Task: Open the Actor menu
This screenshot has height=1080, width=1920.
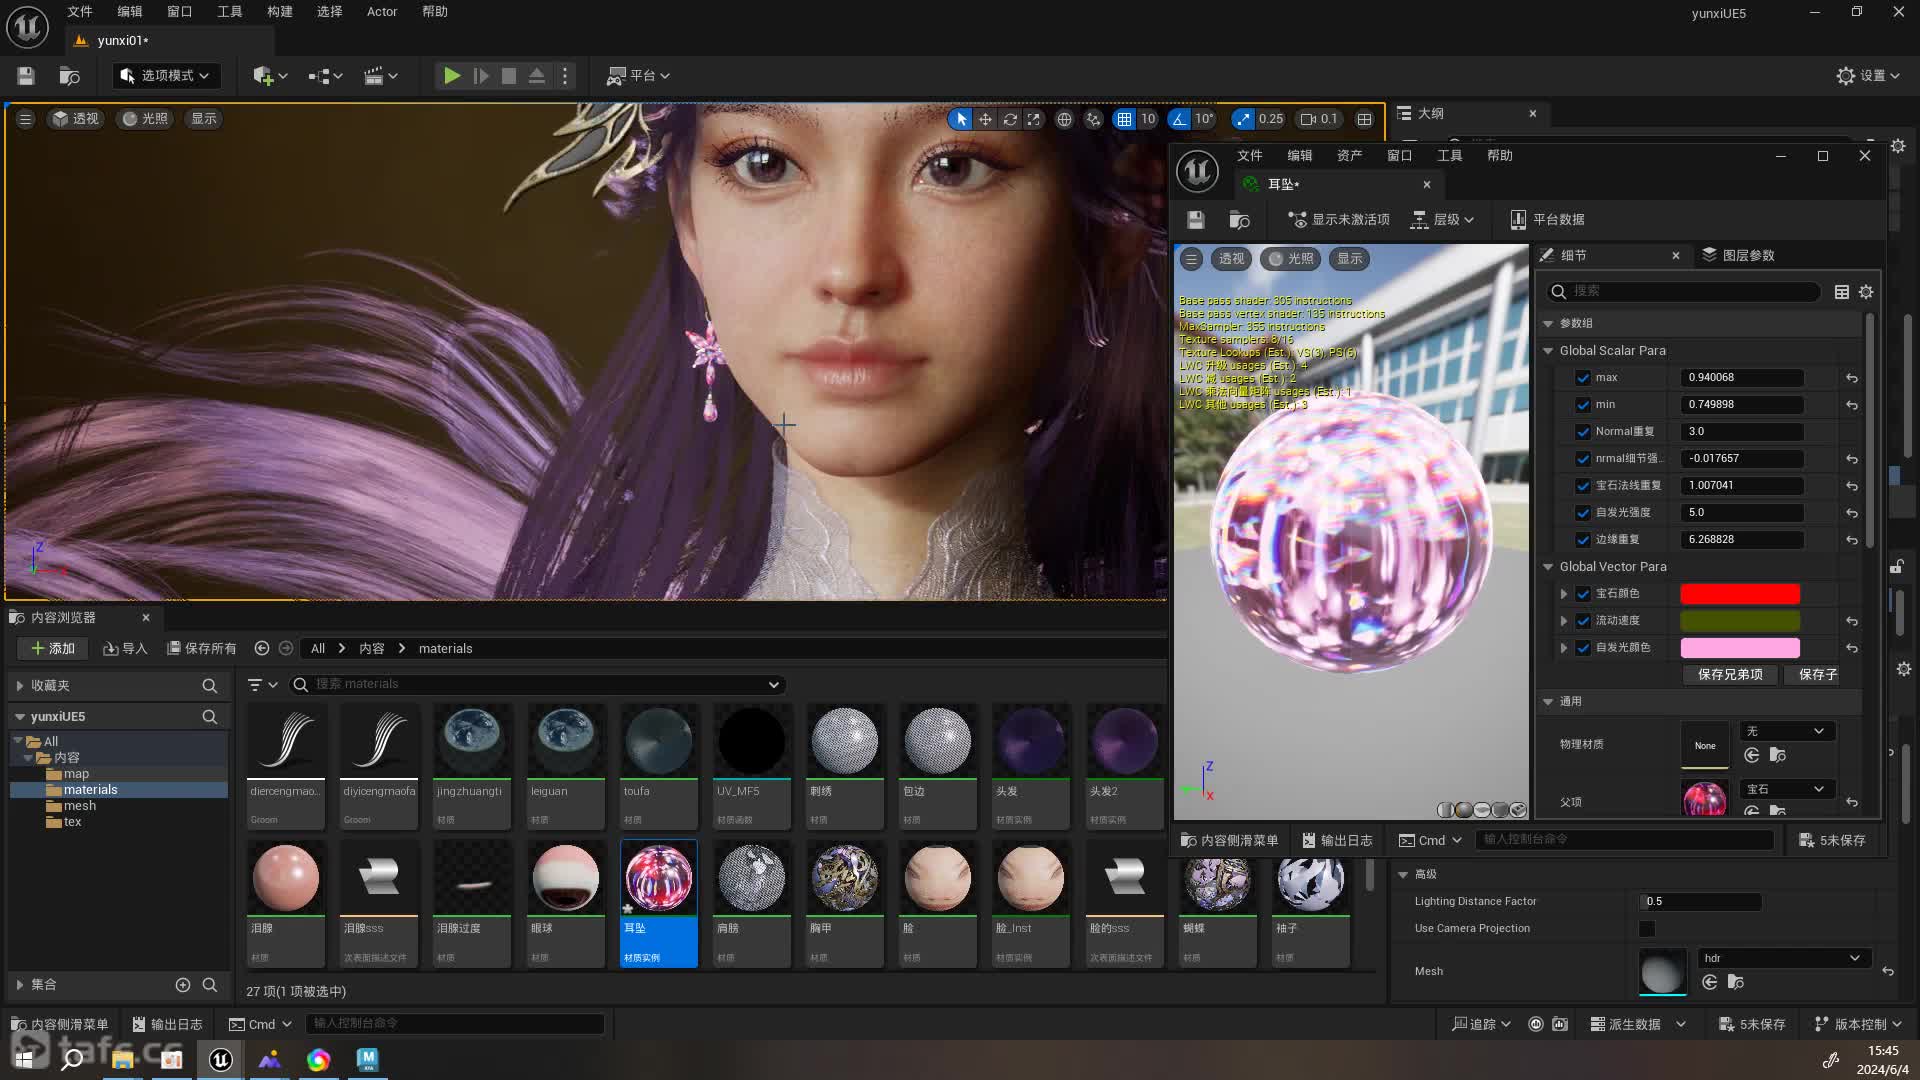Action: click(382, 12)
